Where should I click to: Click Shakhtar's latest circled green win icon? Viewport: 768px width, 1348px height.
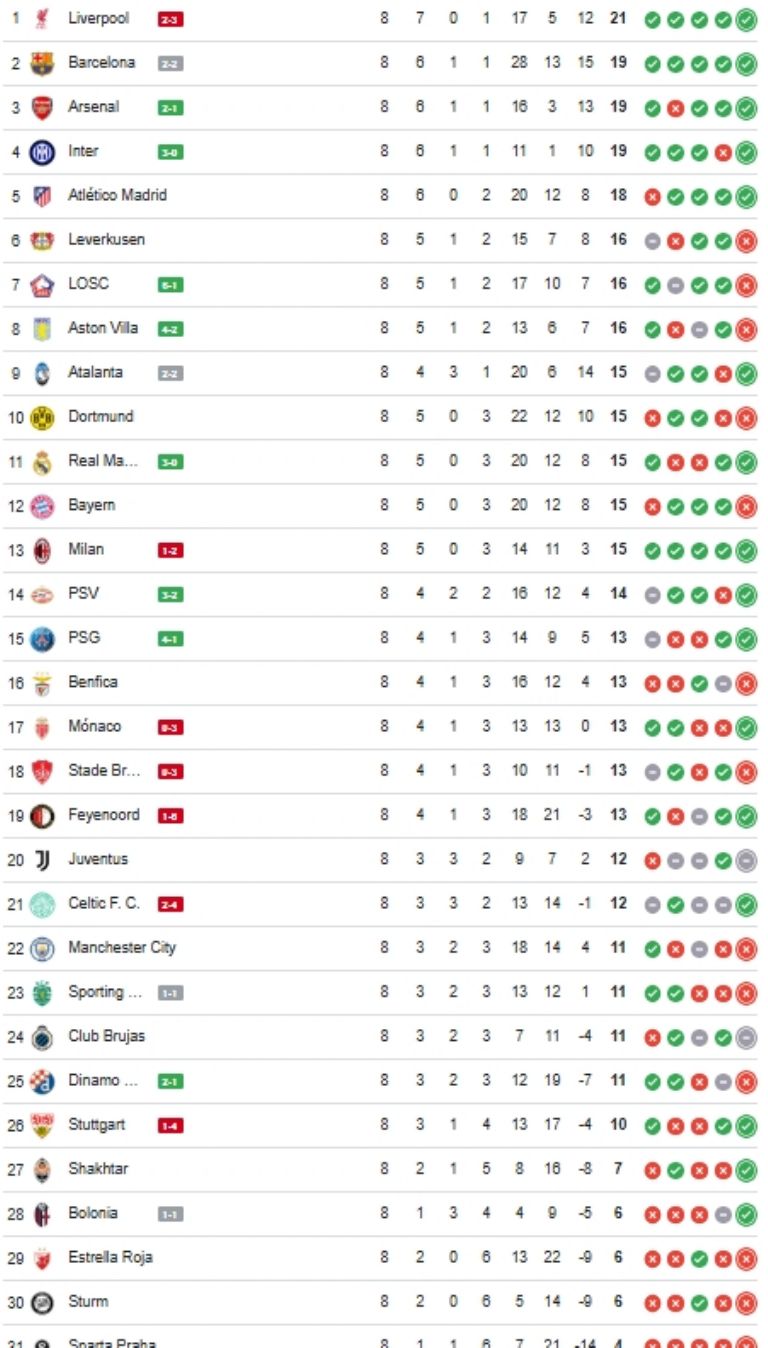tap(746, 1169)
